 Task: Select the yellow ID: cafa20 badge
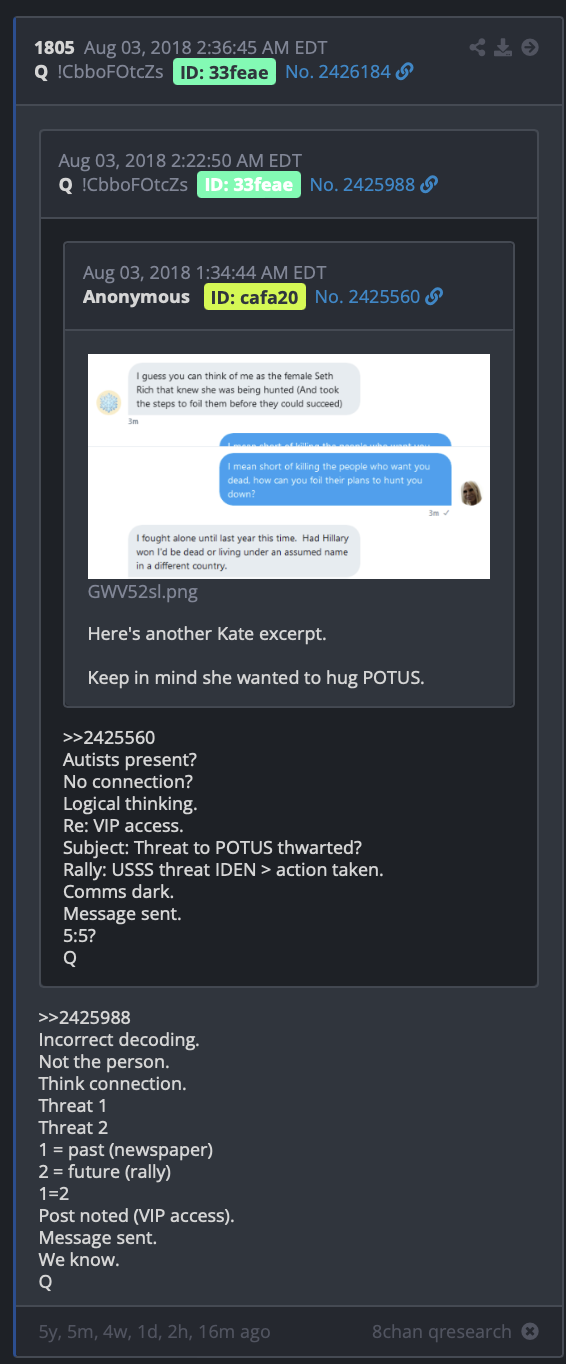click(255, 297)
